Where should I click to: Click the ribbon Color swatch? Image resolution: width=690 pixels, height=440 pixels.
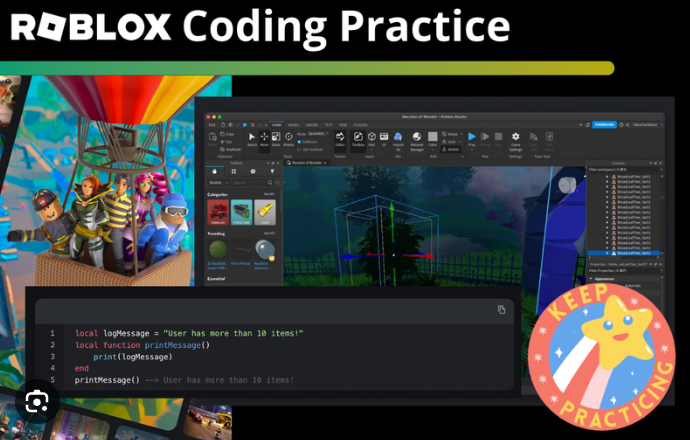point(433,136)
